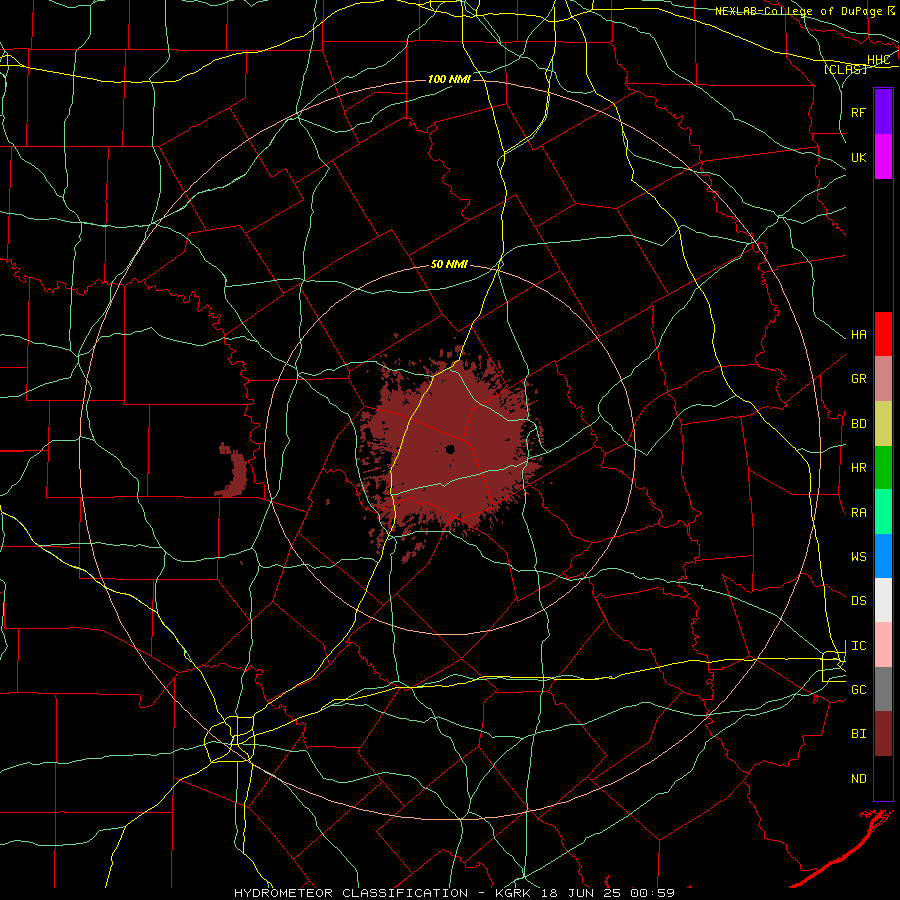Pick the BI dark red legend swatch
Image resolution: width=900 pixels, height=900 pixels.
click(x=883, y=734)
